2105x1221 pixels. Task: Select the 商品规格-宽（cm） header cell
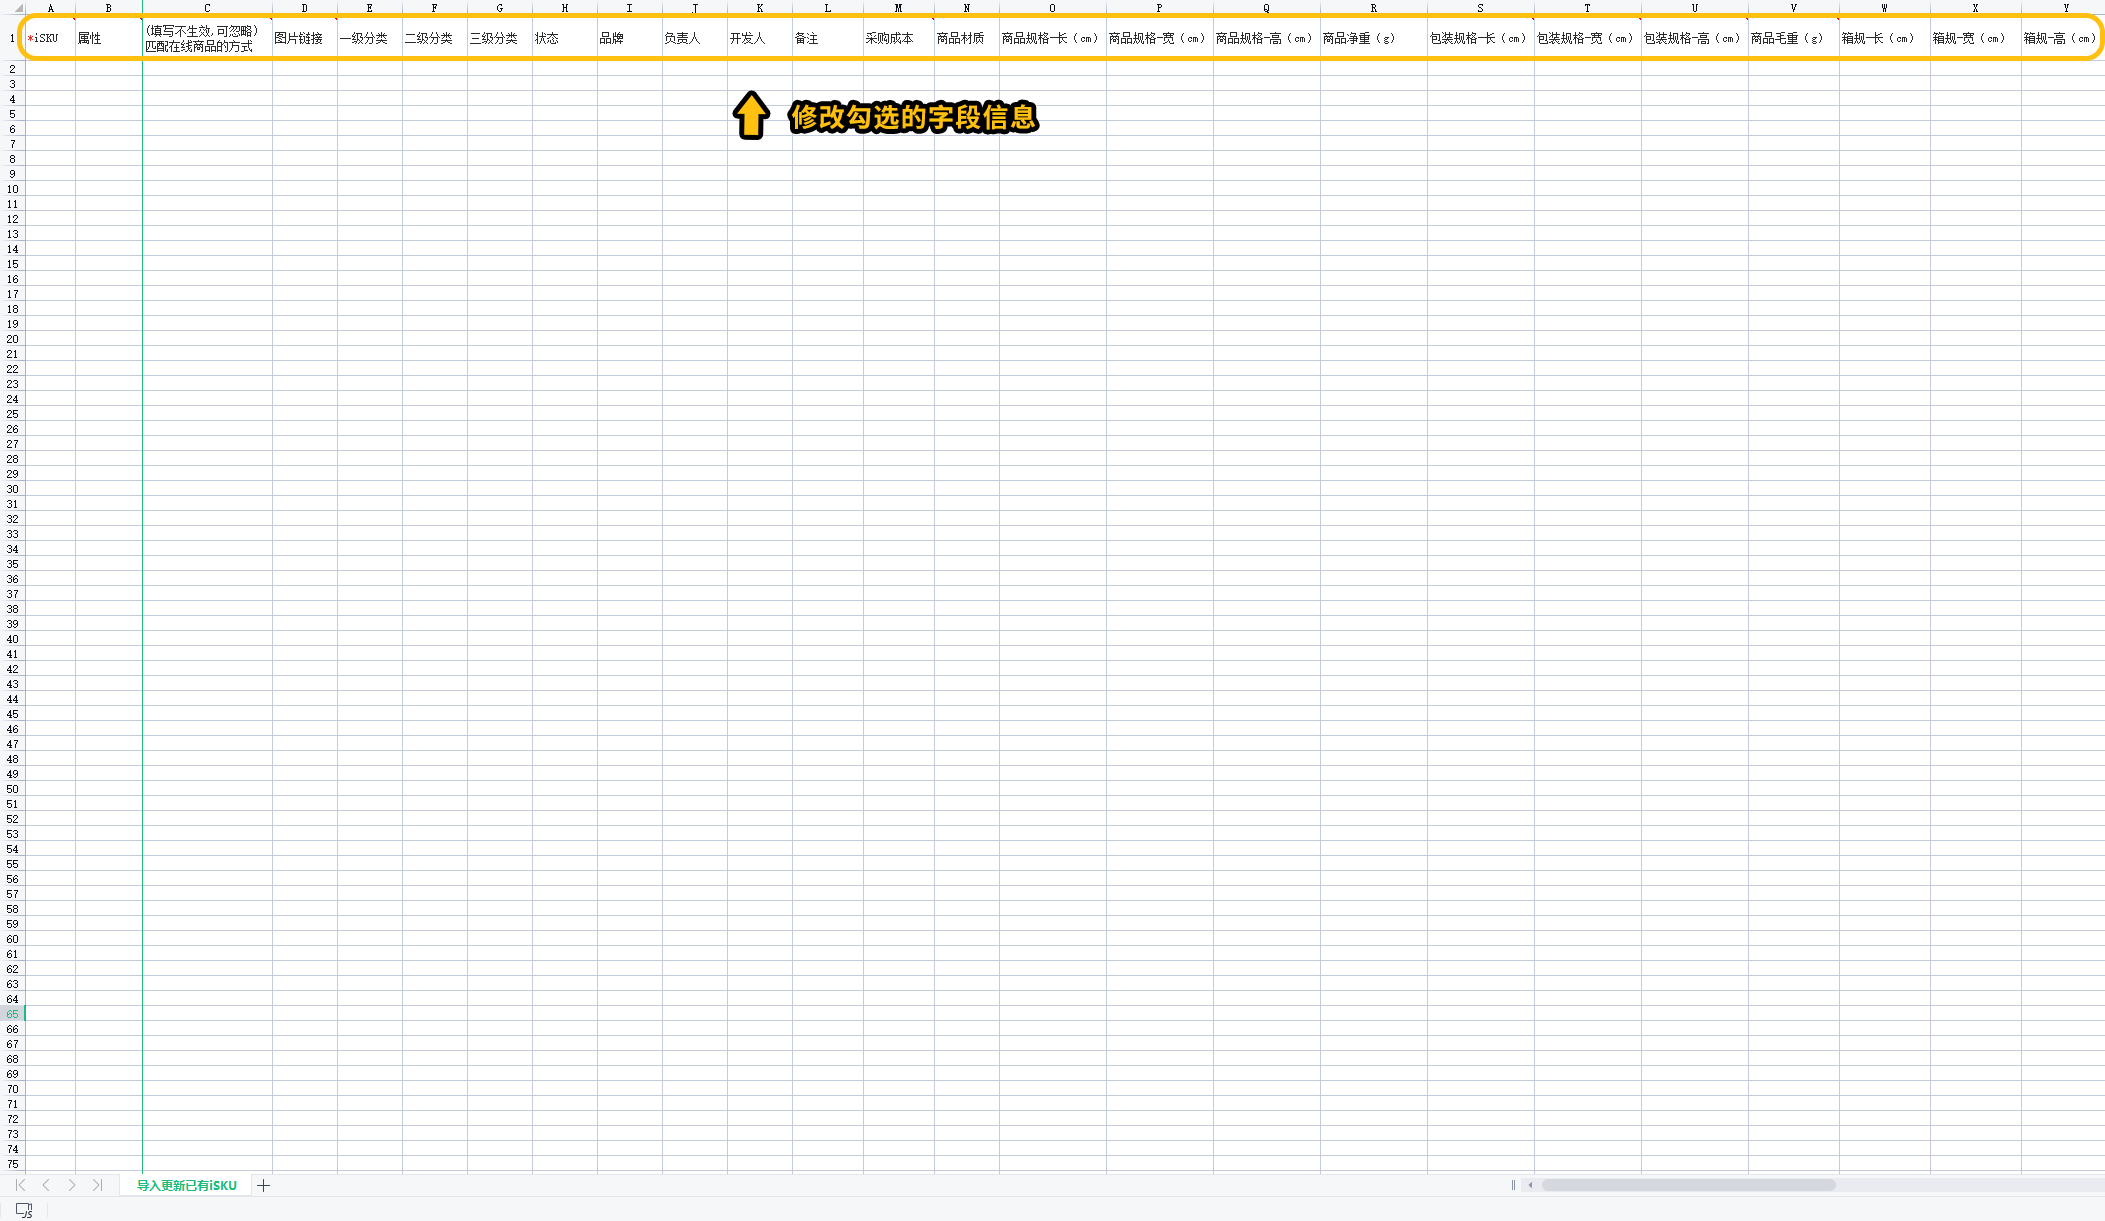pos(1160,38)
